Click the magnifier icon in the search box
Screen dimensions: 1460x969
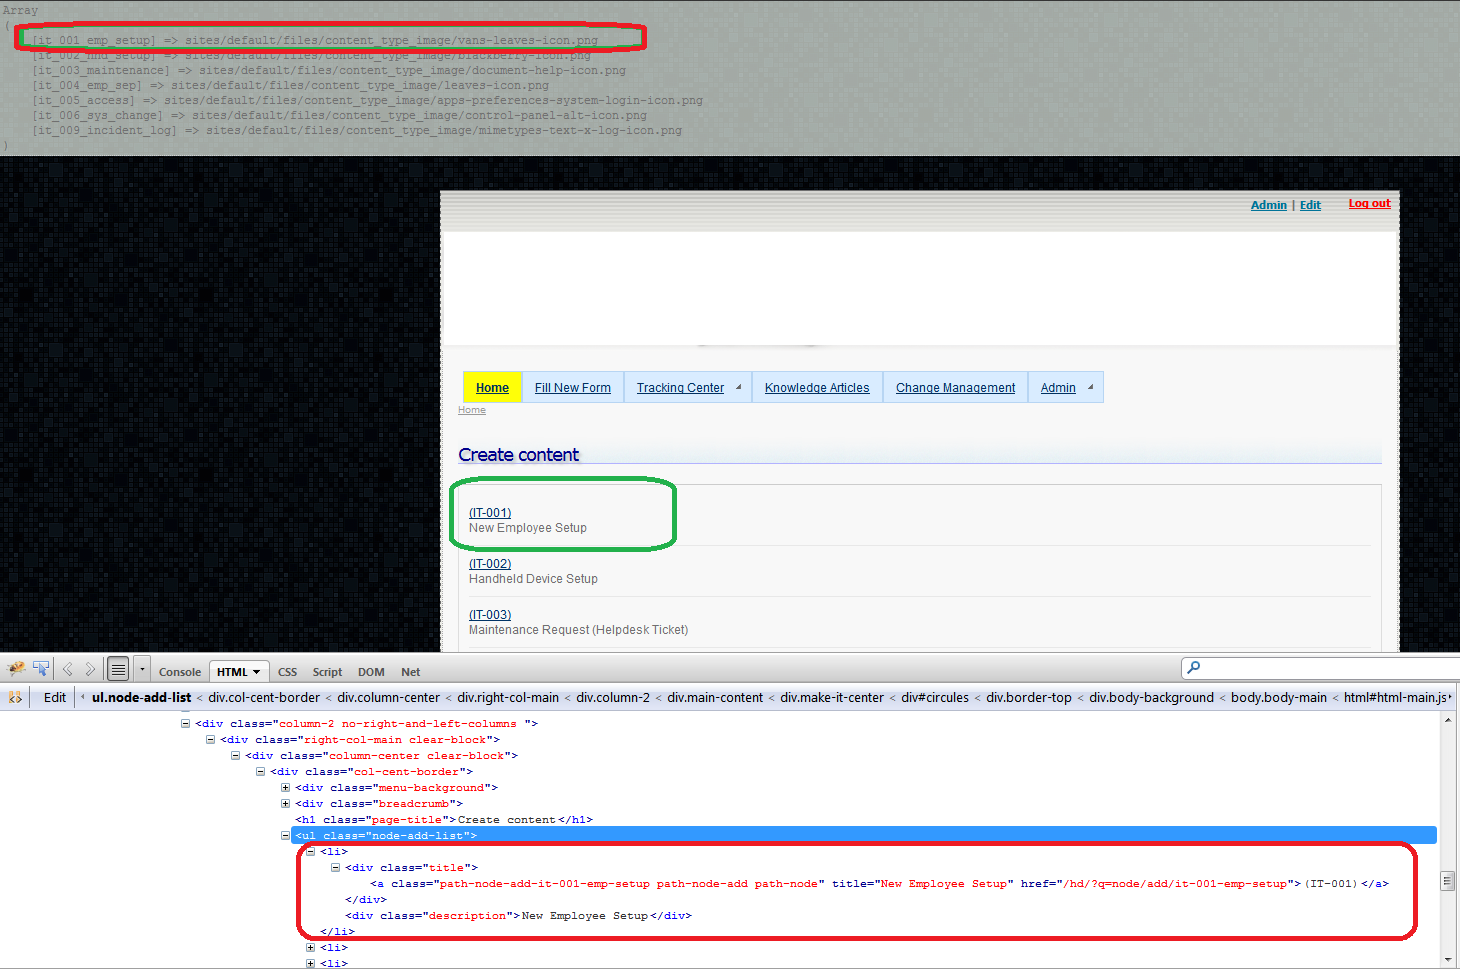(x=1191, y=667)
